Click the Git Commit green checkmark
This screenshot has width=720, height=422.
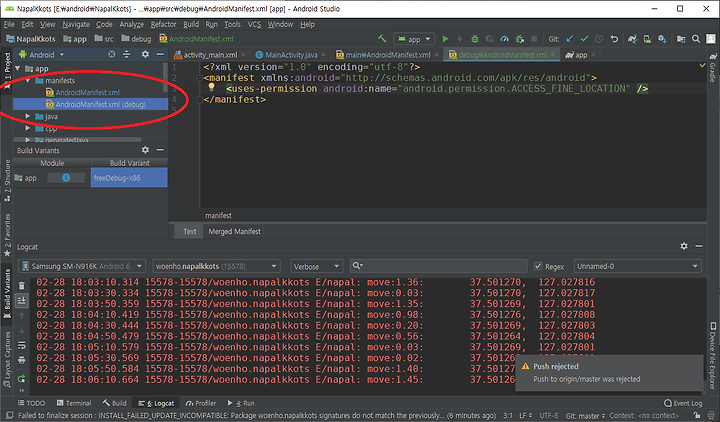point(585,39)
